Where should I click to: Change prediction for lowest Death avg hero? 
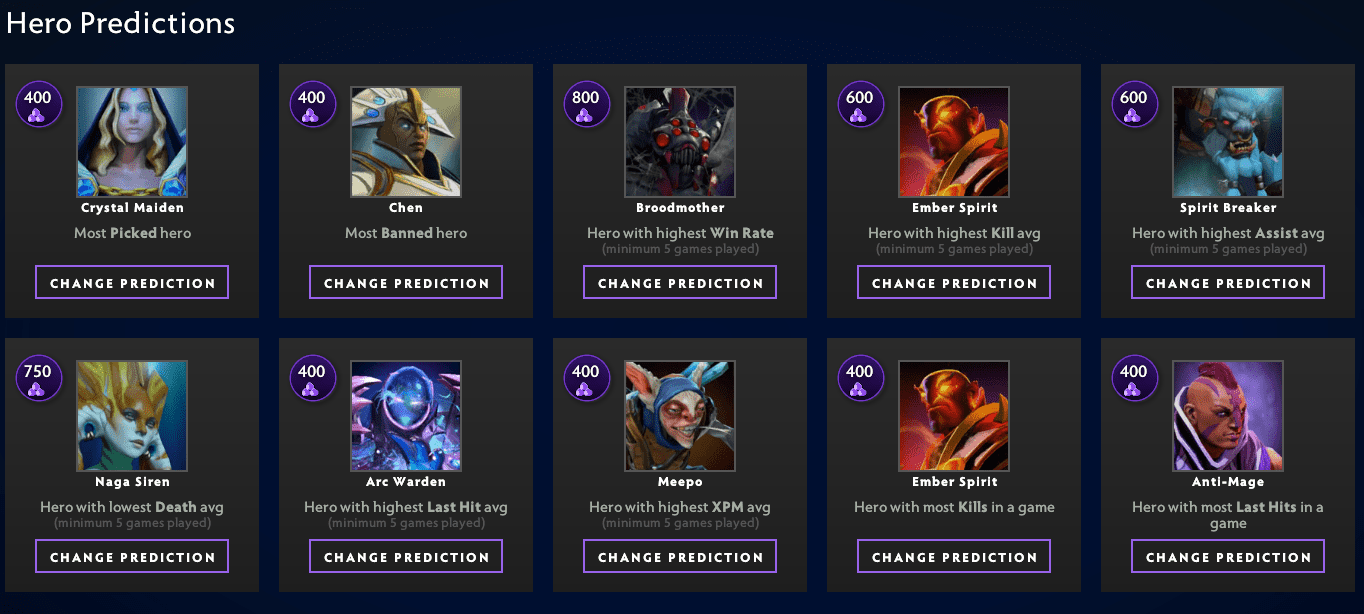coord(132,557)
